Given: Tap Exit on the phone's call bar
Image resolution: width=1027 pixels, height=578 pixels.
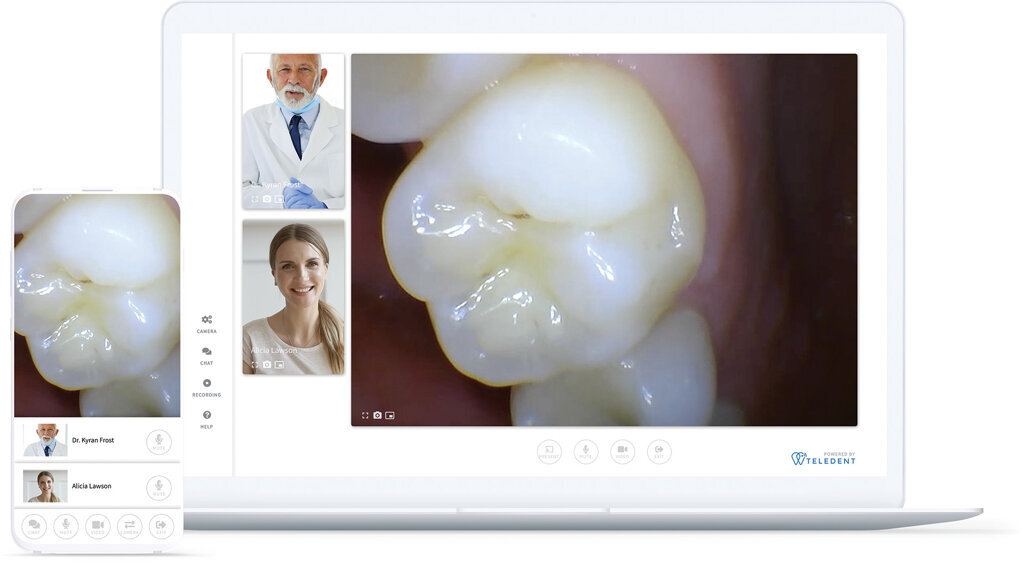Looking at the screenshot, I should (x=160, y=525).
